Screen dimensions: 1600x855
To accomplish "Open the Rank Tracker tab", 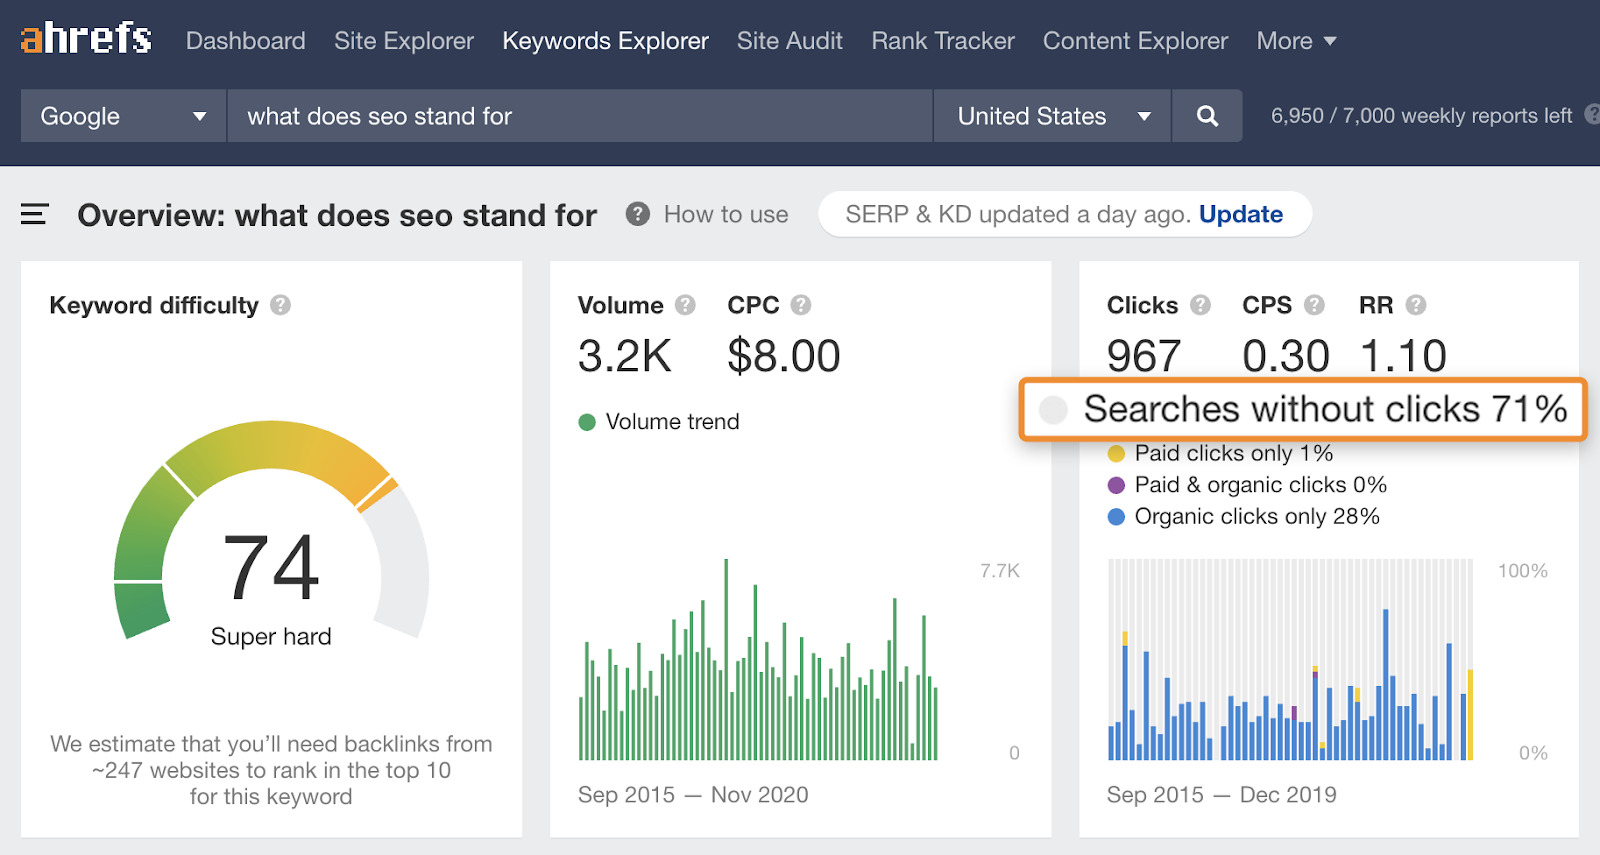I will 942,41.
